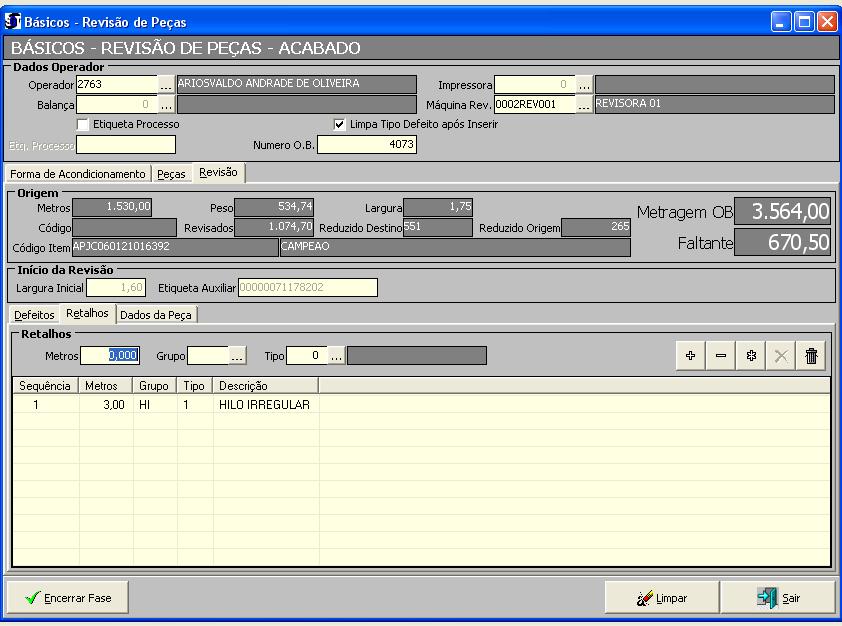Switch to the Forma de Acondicionamento tab
Screen dimensions: 842x626
click(78, 174)
